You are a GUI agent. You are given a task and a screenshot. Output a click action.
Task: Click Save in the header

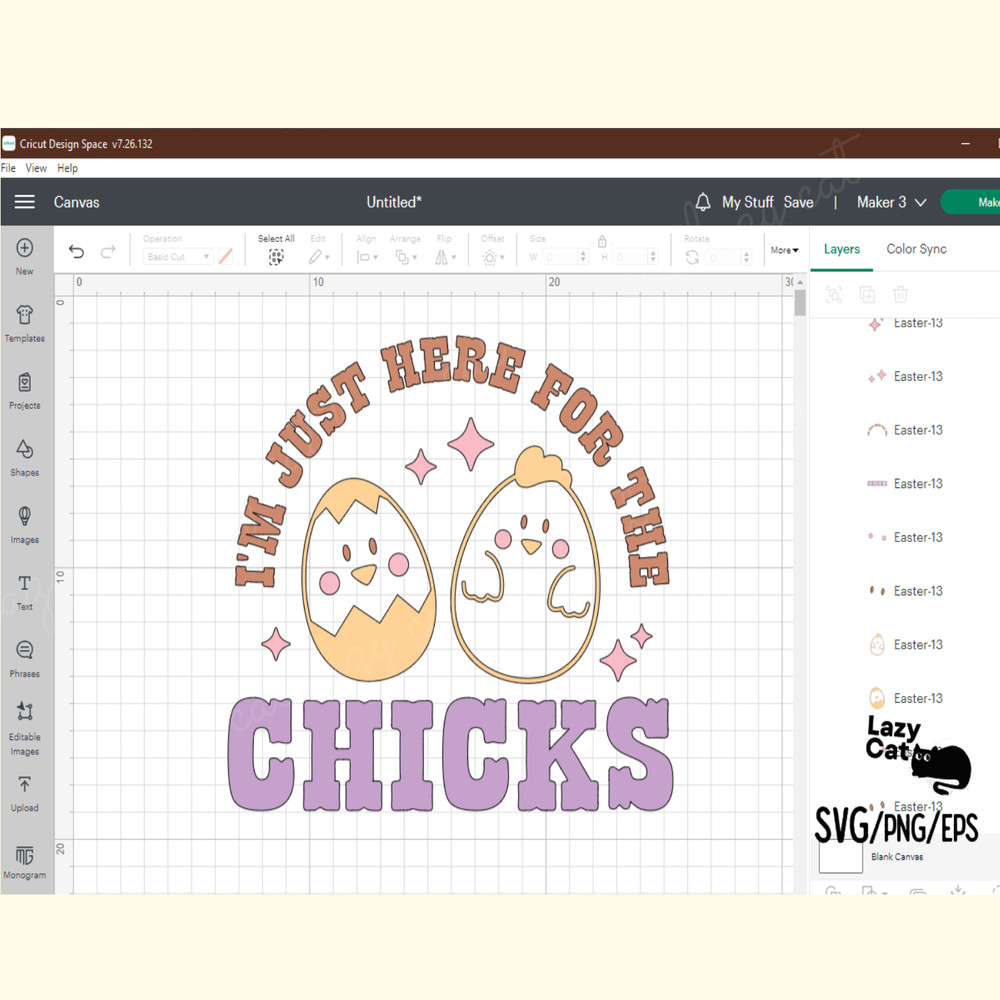(799, 202)
